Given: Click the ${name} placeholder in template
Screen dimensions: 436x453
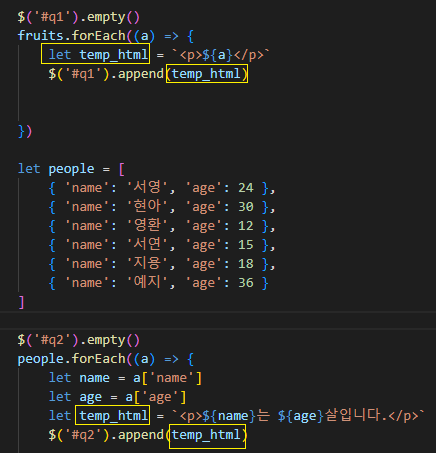Looking at the screenshot, I should [229, 416].
